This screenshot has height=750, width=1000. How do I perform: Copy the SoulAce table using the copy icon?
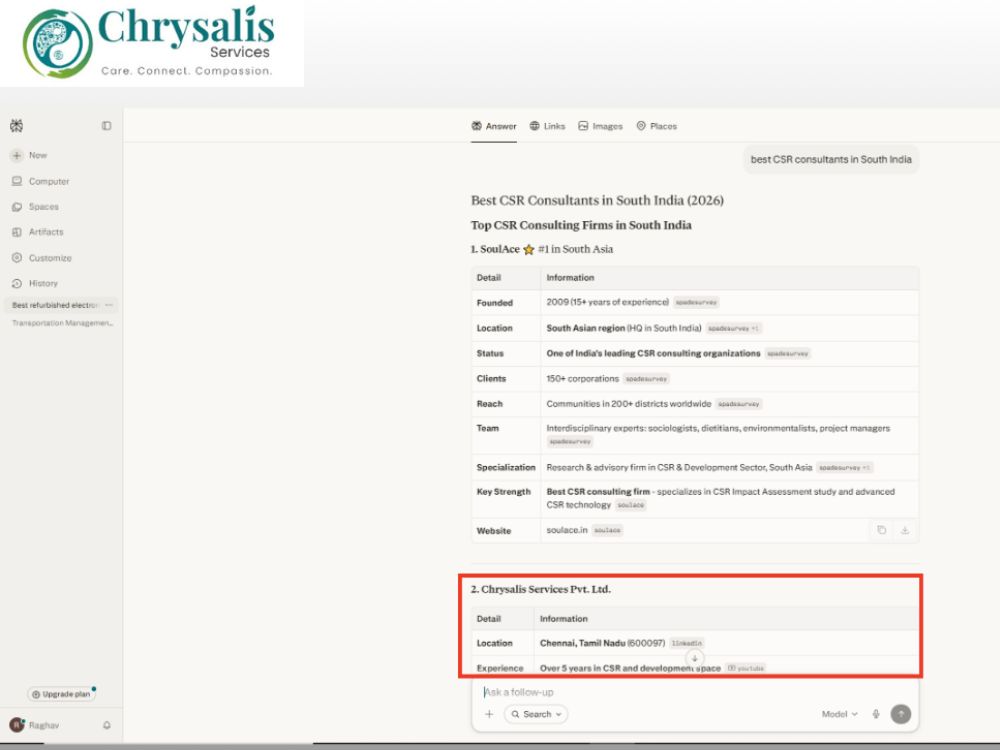point(881,530)
